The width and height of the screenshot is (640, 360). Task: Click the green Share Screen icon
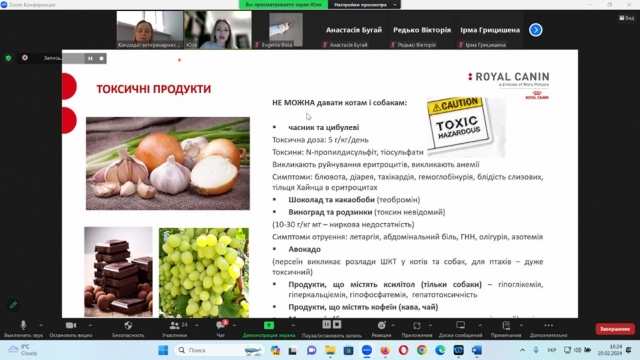click(269, 325)
